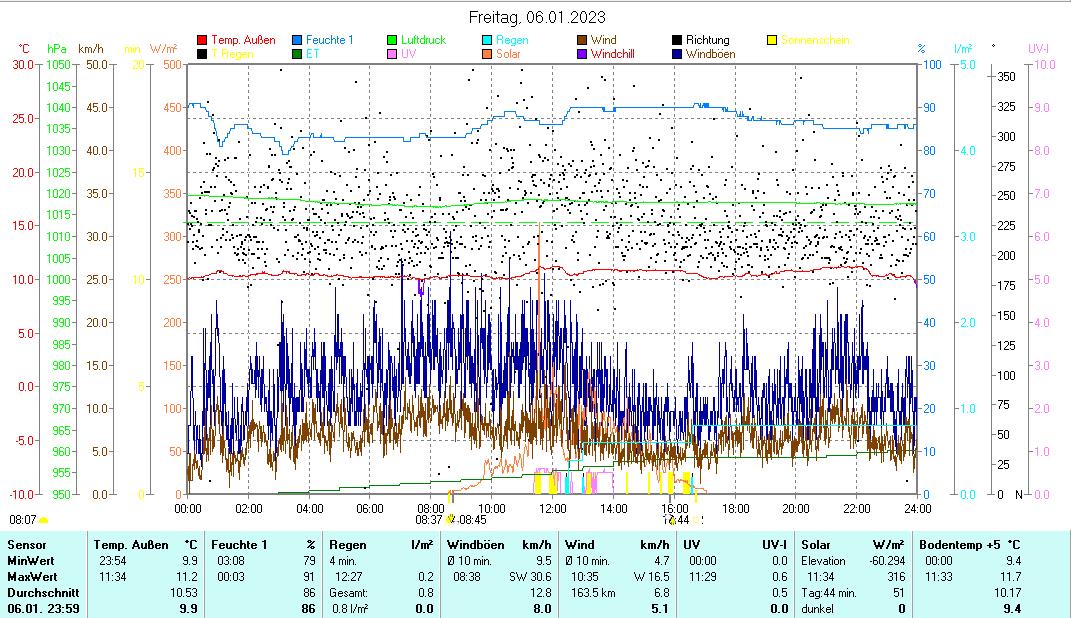Click the dark blue Windböen legend square
The image size is (1071, 618).
click(x=677, y=54)
